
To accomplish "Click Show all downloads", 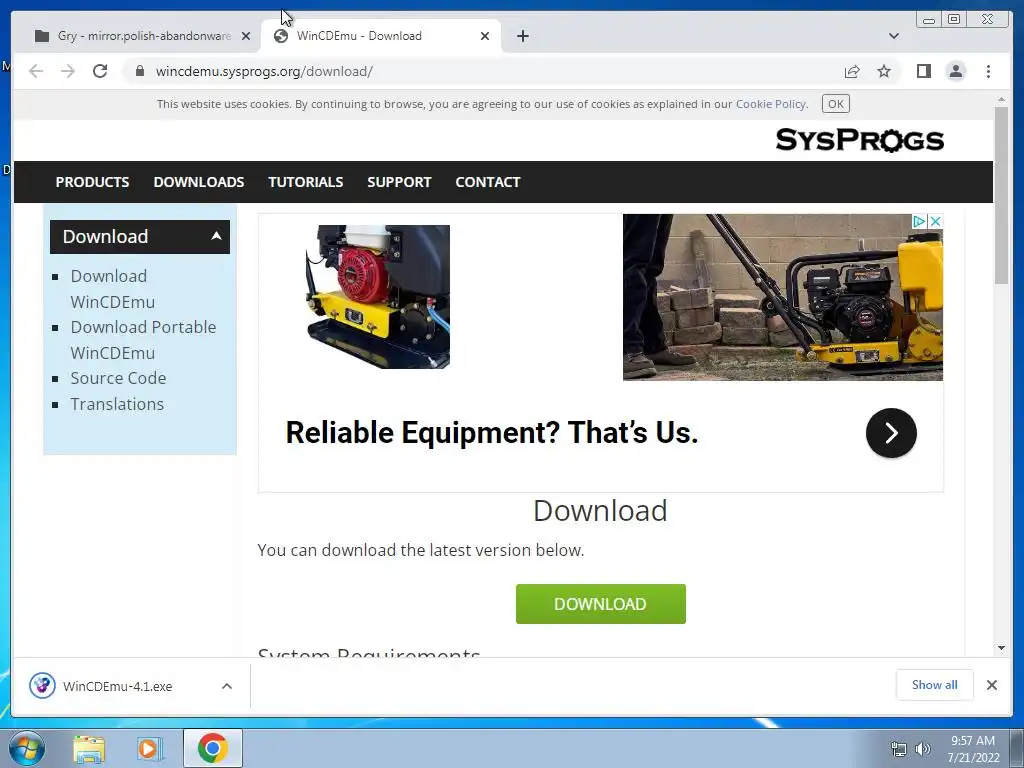I will tap(935, 684).
